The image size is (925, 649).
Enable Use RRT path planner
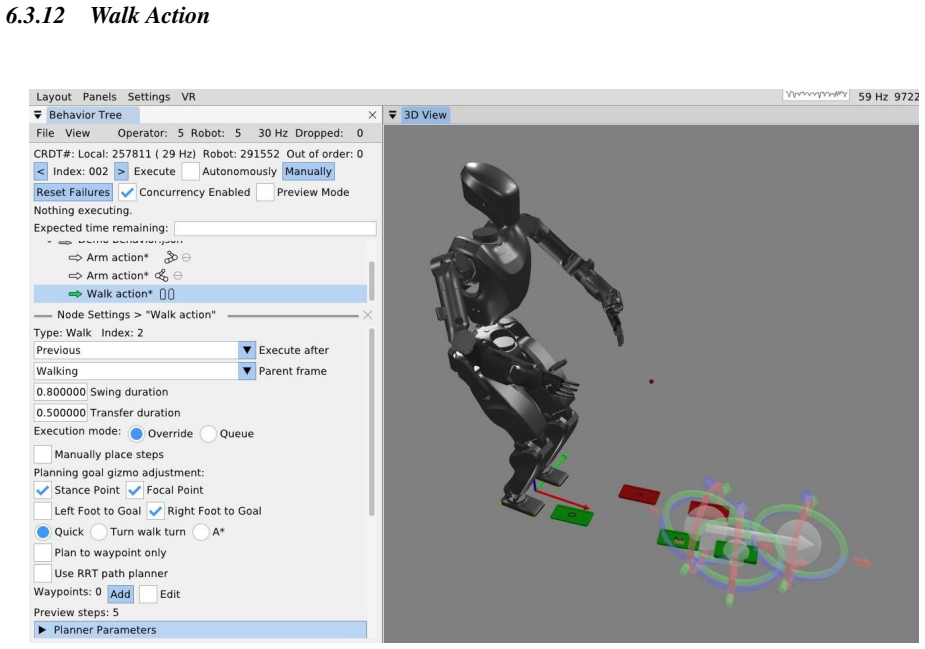pos(42,573)
